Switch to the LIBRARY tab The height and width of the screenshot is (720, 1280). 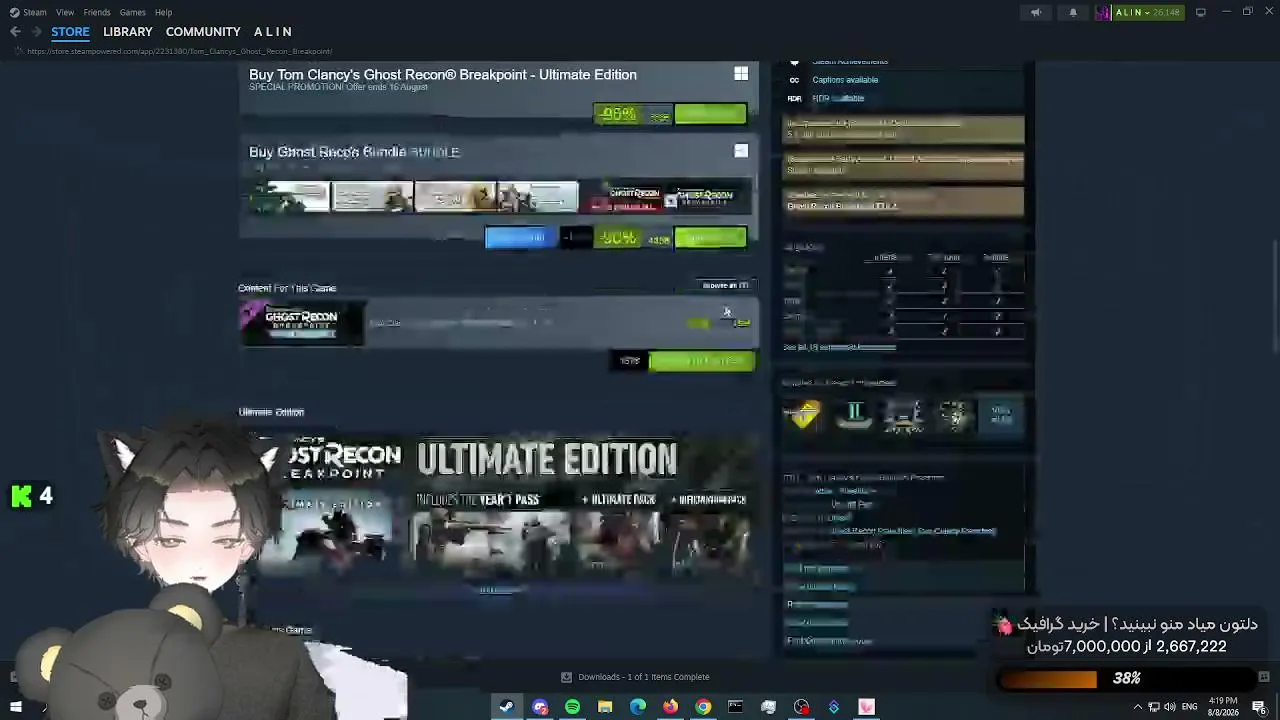point(128,32)
